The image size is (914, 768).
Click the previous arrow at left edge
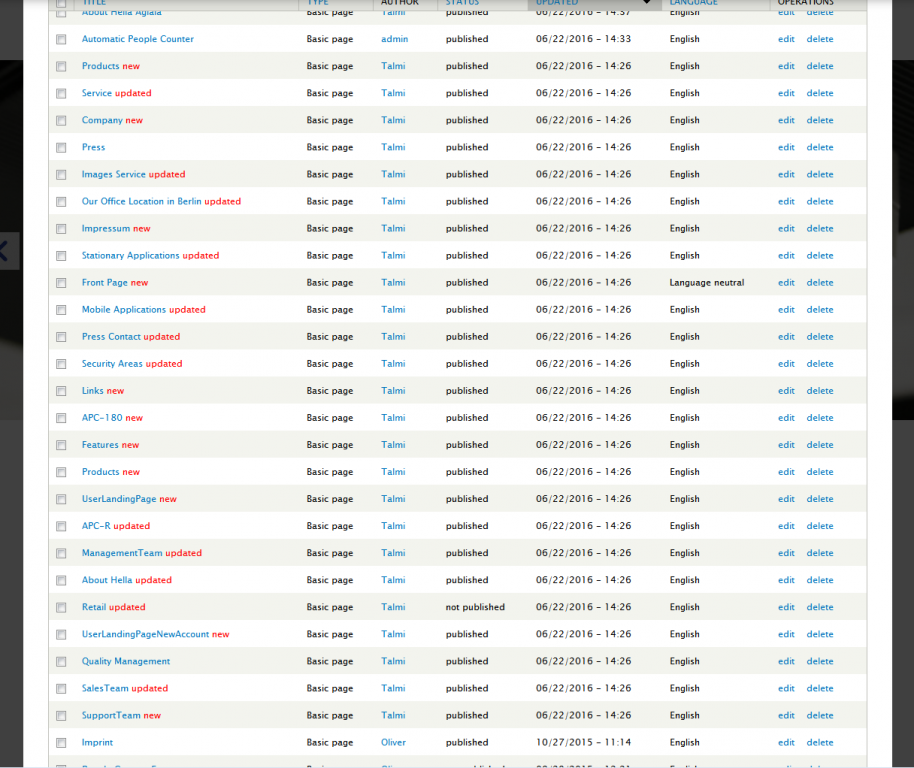pyautogui.click(x=5, y=250)
